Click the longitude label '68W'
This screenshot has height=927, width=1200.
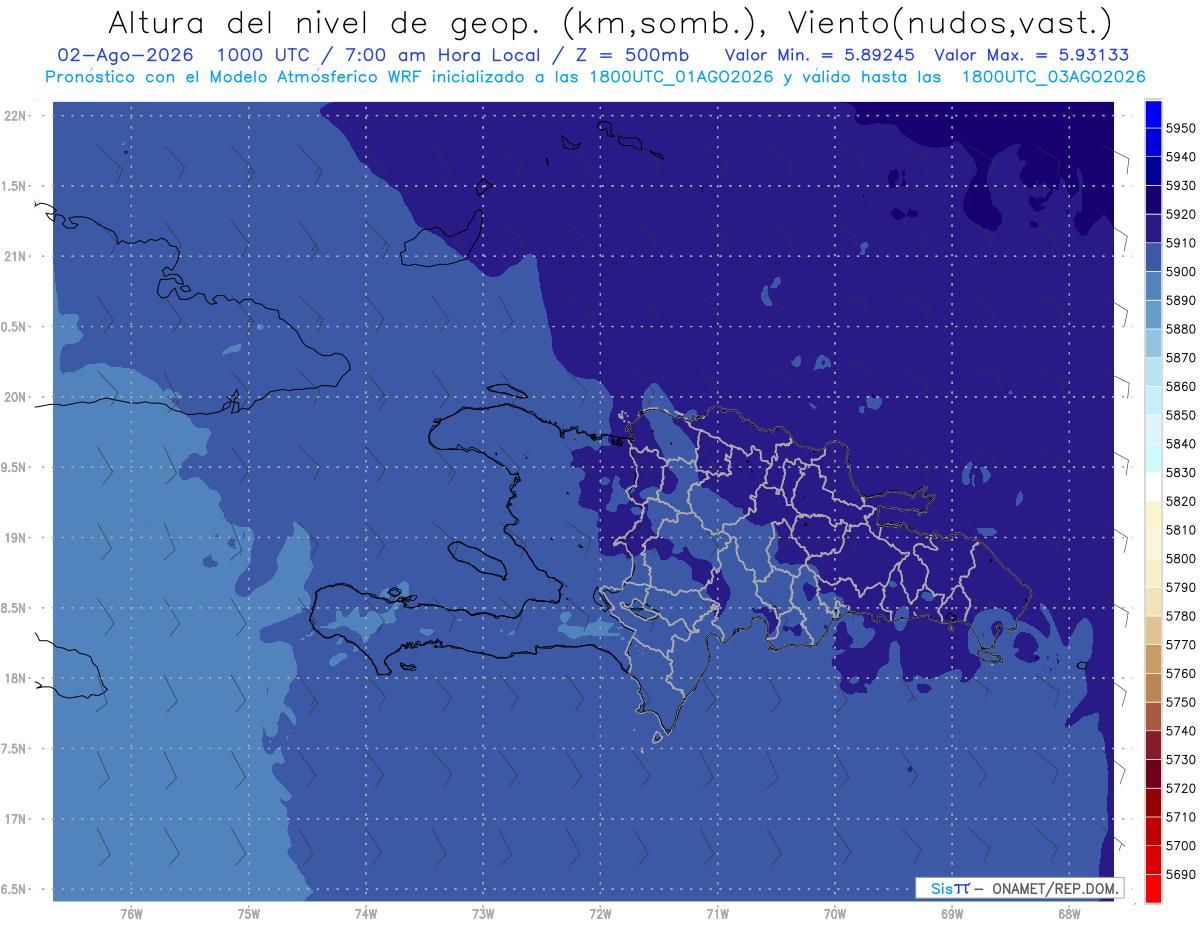tap(1068, 914)
